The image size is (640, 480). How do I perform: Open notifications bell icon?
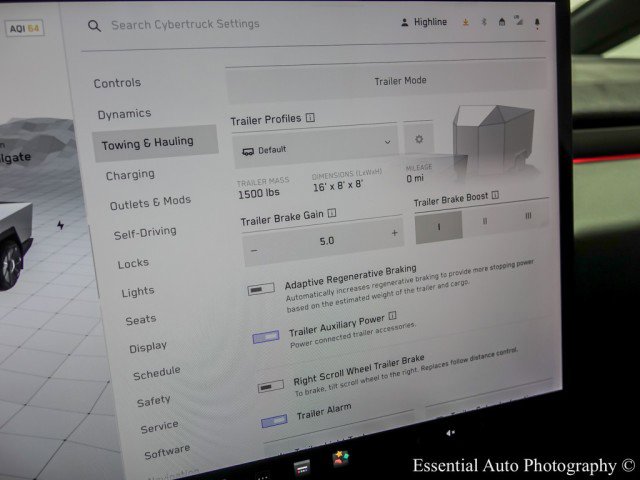point(537,22)
